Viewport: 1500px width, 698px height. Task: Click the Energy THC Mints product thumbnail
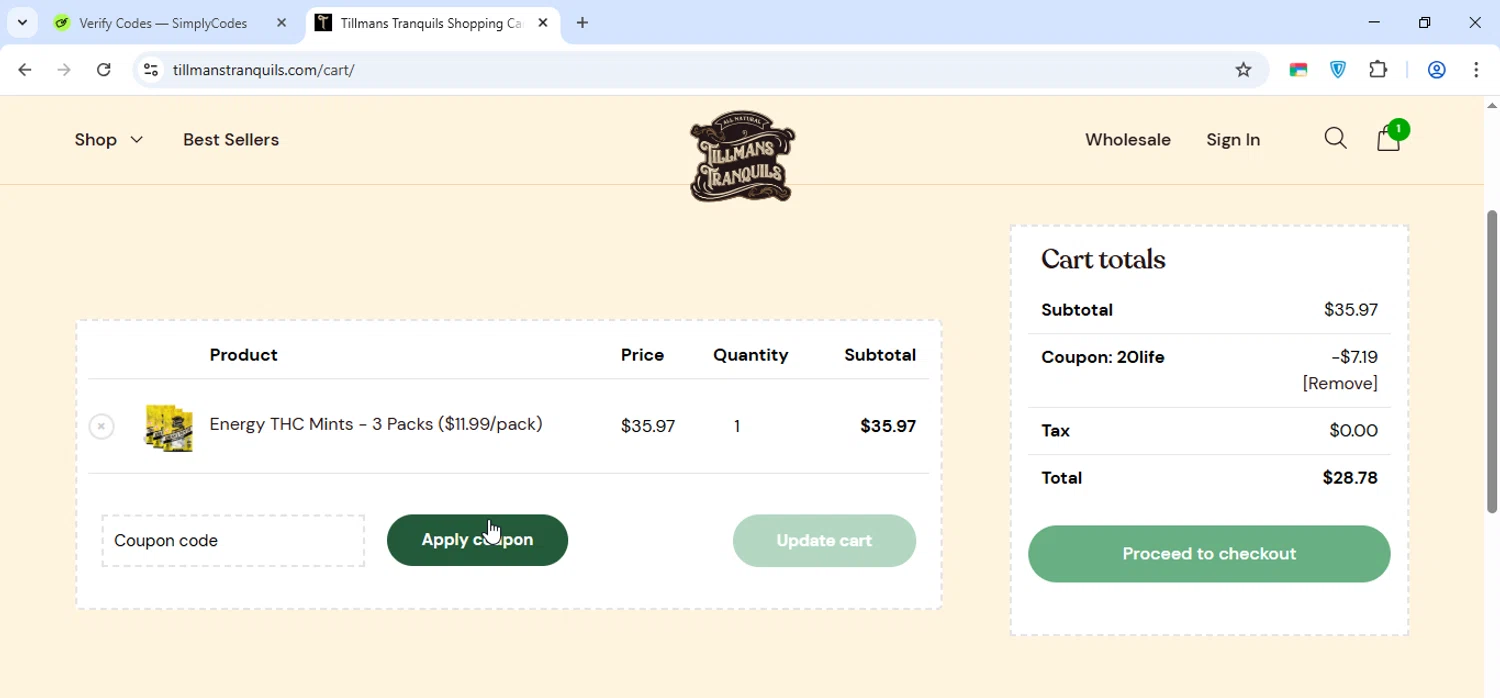[x=169, y=428]
